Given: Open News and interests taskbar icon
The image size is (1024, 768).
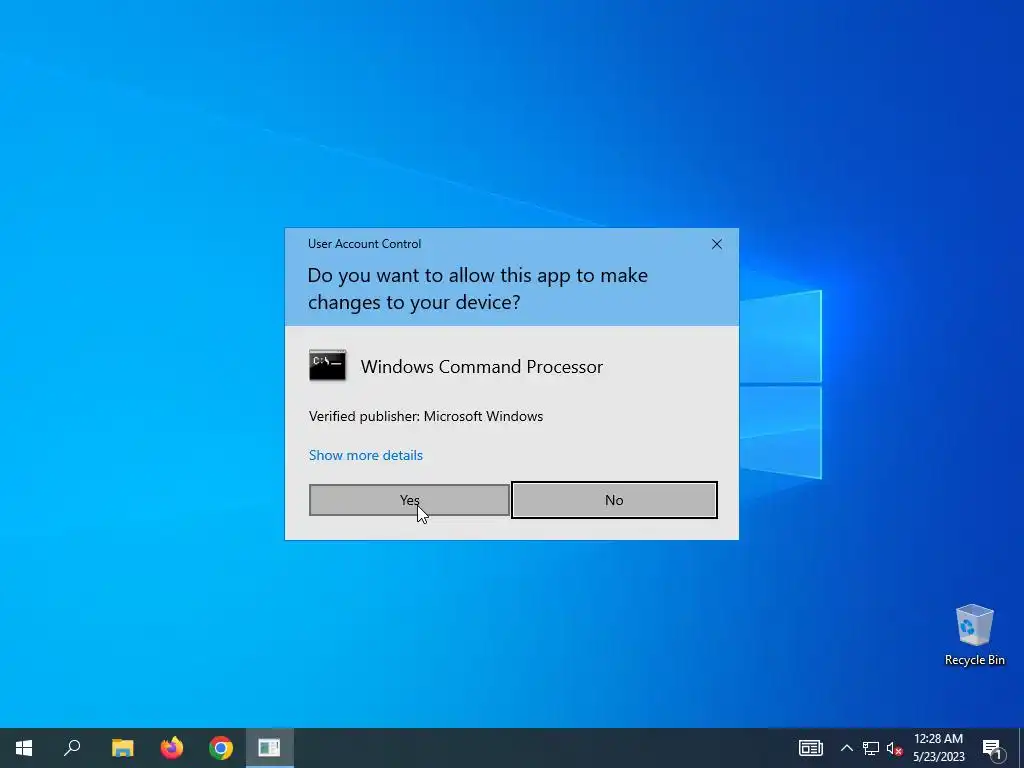Looking at the screenshot, I should click(810, 748).
